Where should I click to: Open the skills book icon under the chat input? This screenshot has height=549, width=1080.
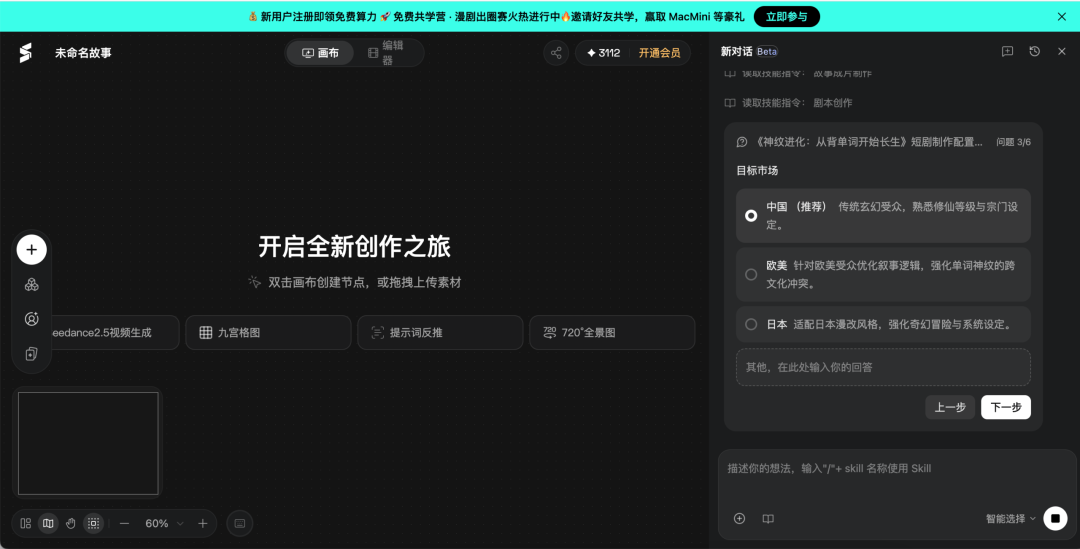point(768,519)
